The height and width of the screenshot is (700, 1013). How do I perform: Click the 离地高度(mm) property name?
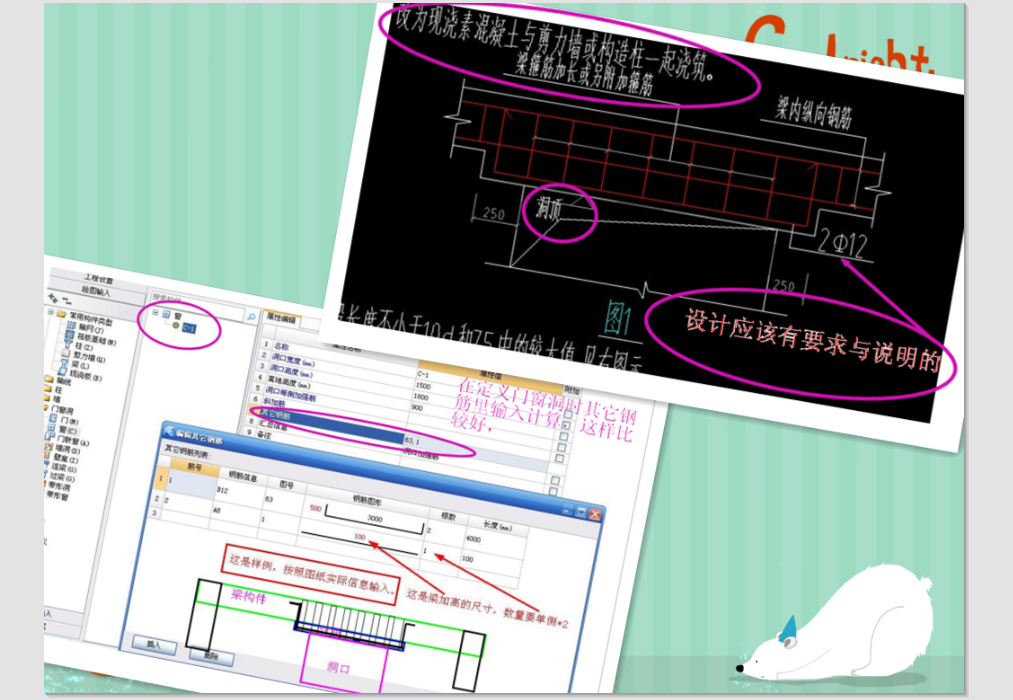coord(289,382)
